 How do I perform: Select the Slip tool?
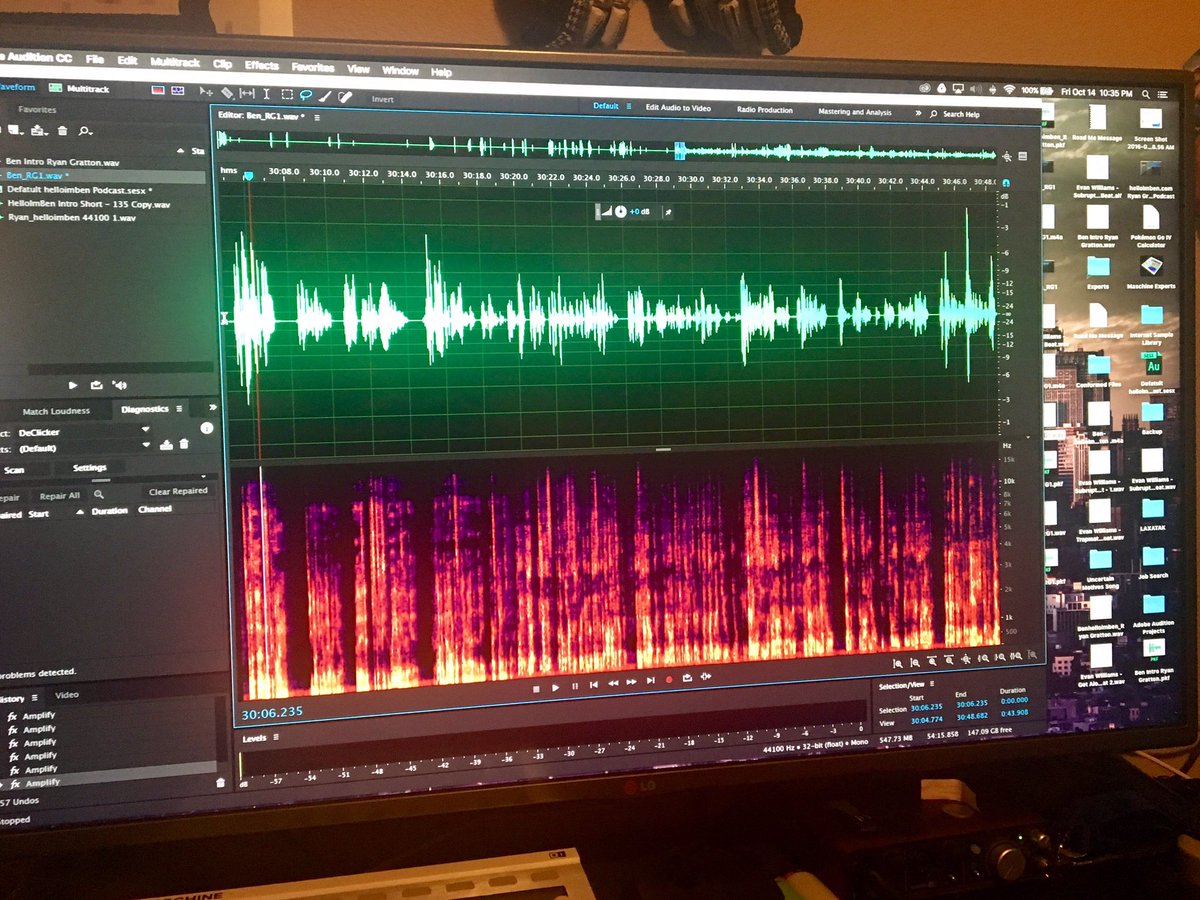pos(247,93)
